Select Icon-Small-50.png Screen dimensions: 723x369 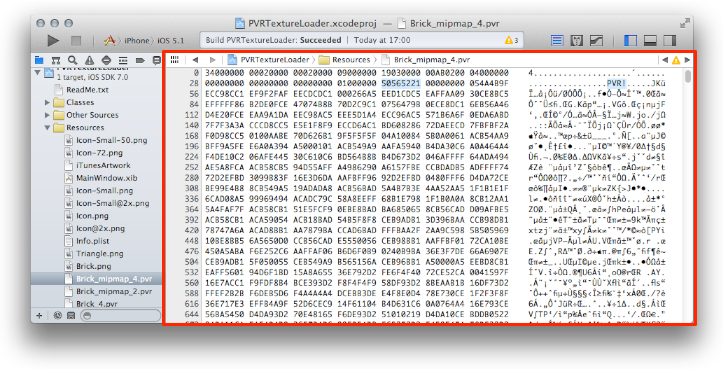(x=112, y=140)
